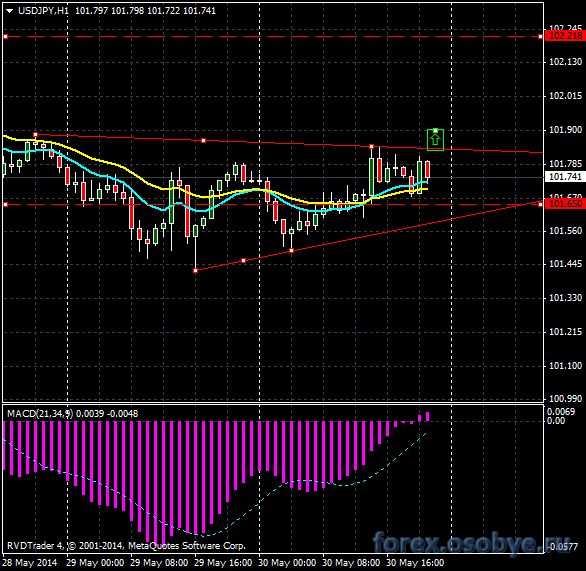The width and height of the screenshot is (586, 571).
Task: Click the 30 May 08:00 time axis label
Action: (351, 562)
